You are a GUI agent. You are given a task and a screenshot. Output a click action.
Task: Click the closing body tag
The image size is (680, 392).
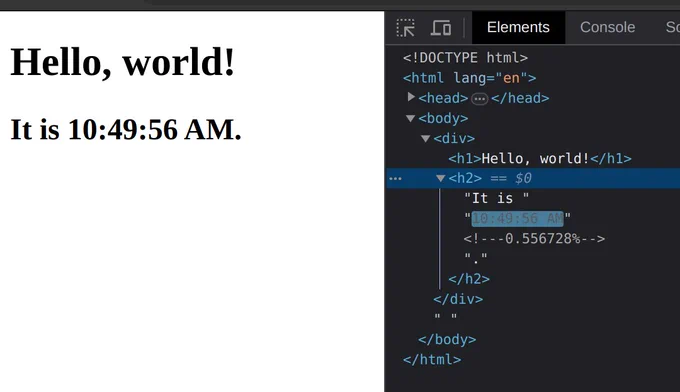point(447,340)
